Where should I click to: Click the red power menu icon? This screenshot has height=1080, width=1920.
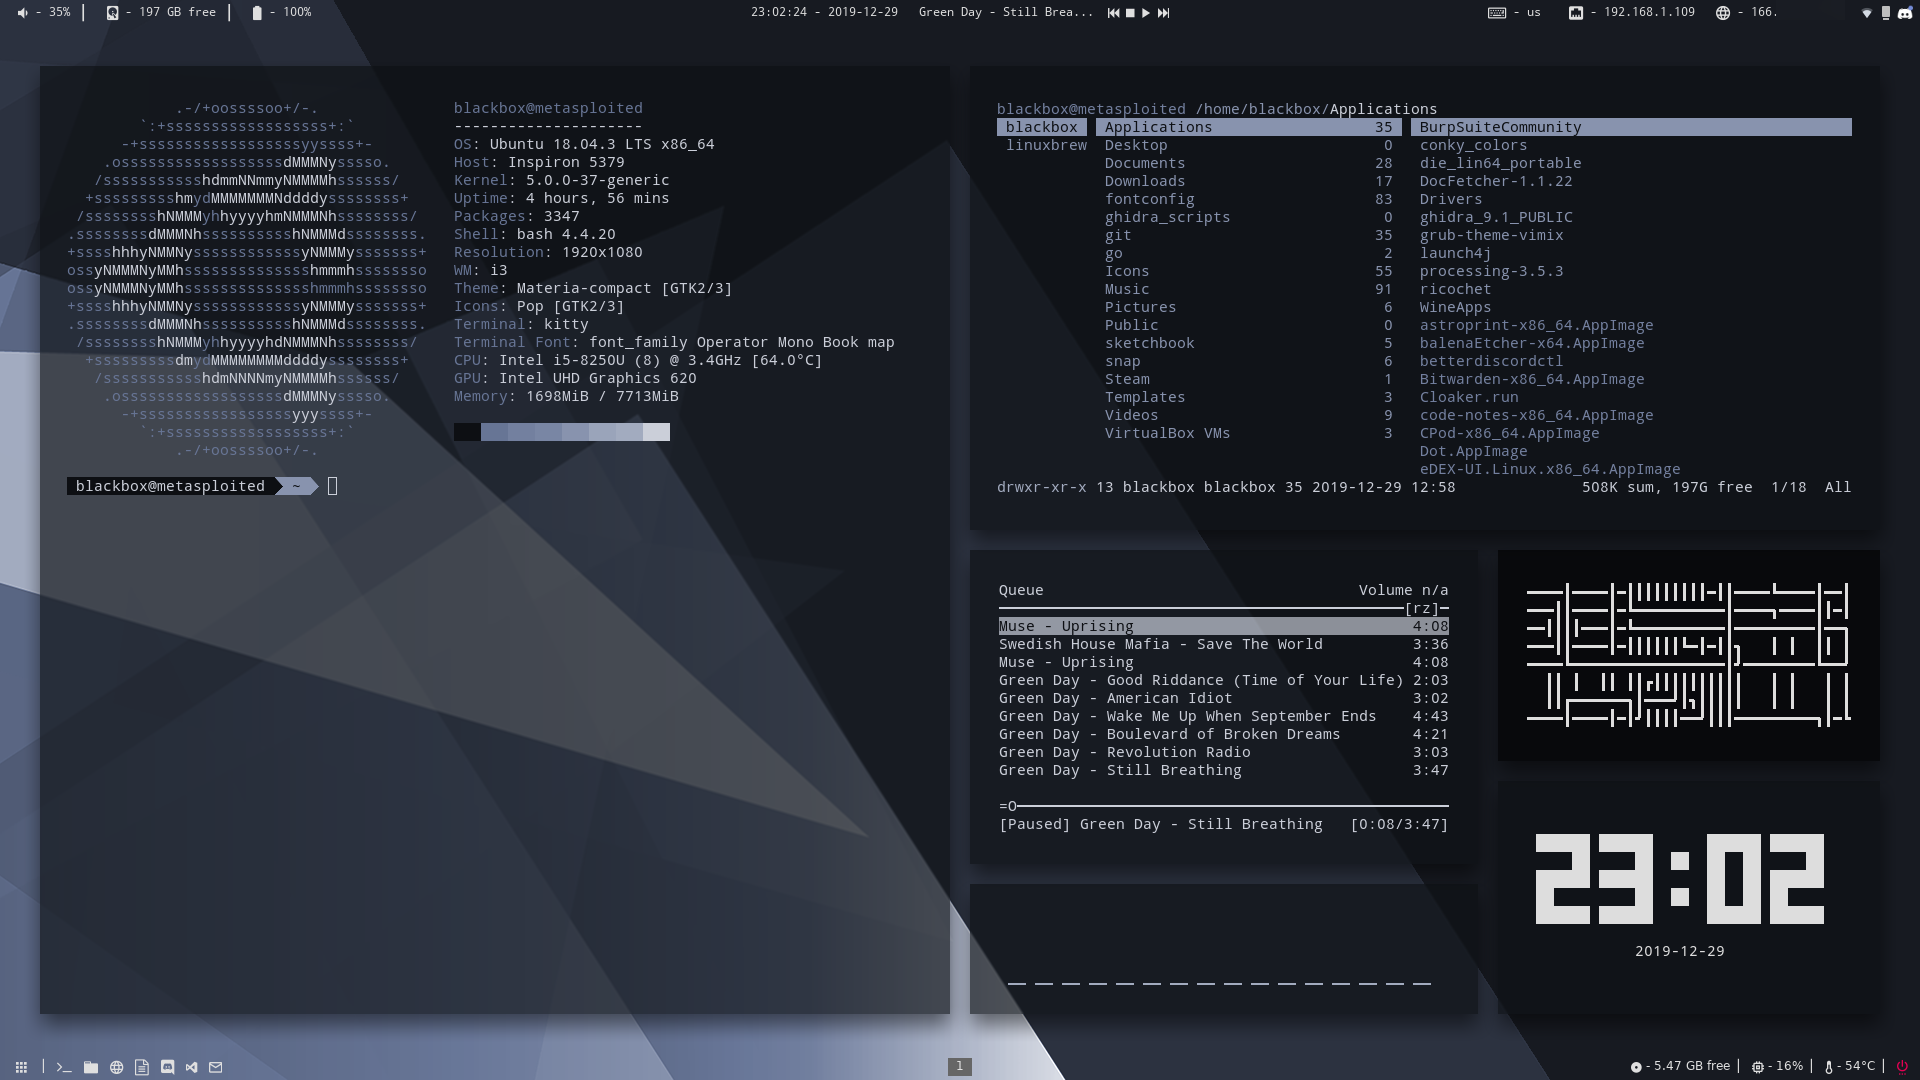(1902, 1067)
